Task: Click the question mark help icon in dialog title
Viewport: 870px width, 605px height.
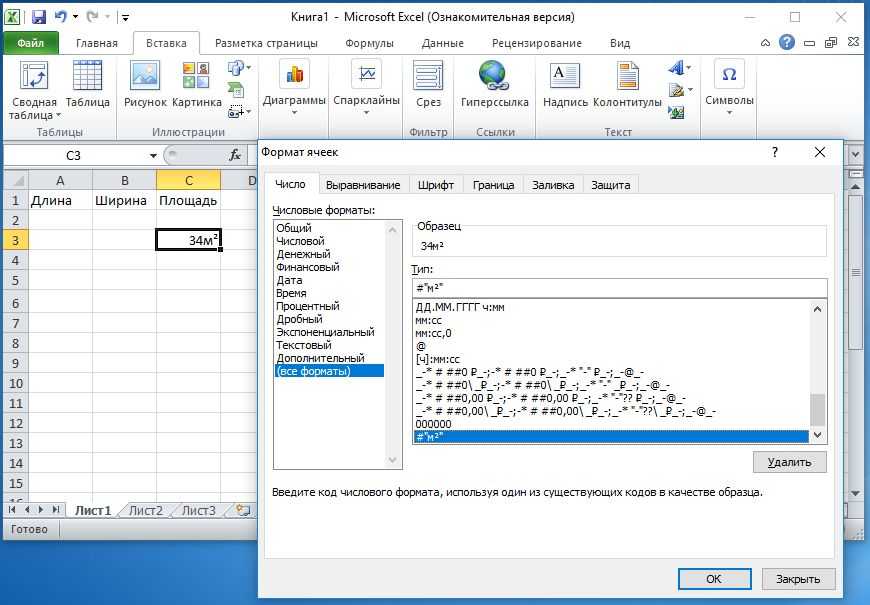Action: (775, 152)
